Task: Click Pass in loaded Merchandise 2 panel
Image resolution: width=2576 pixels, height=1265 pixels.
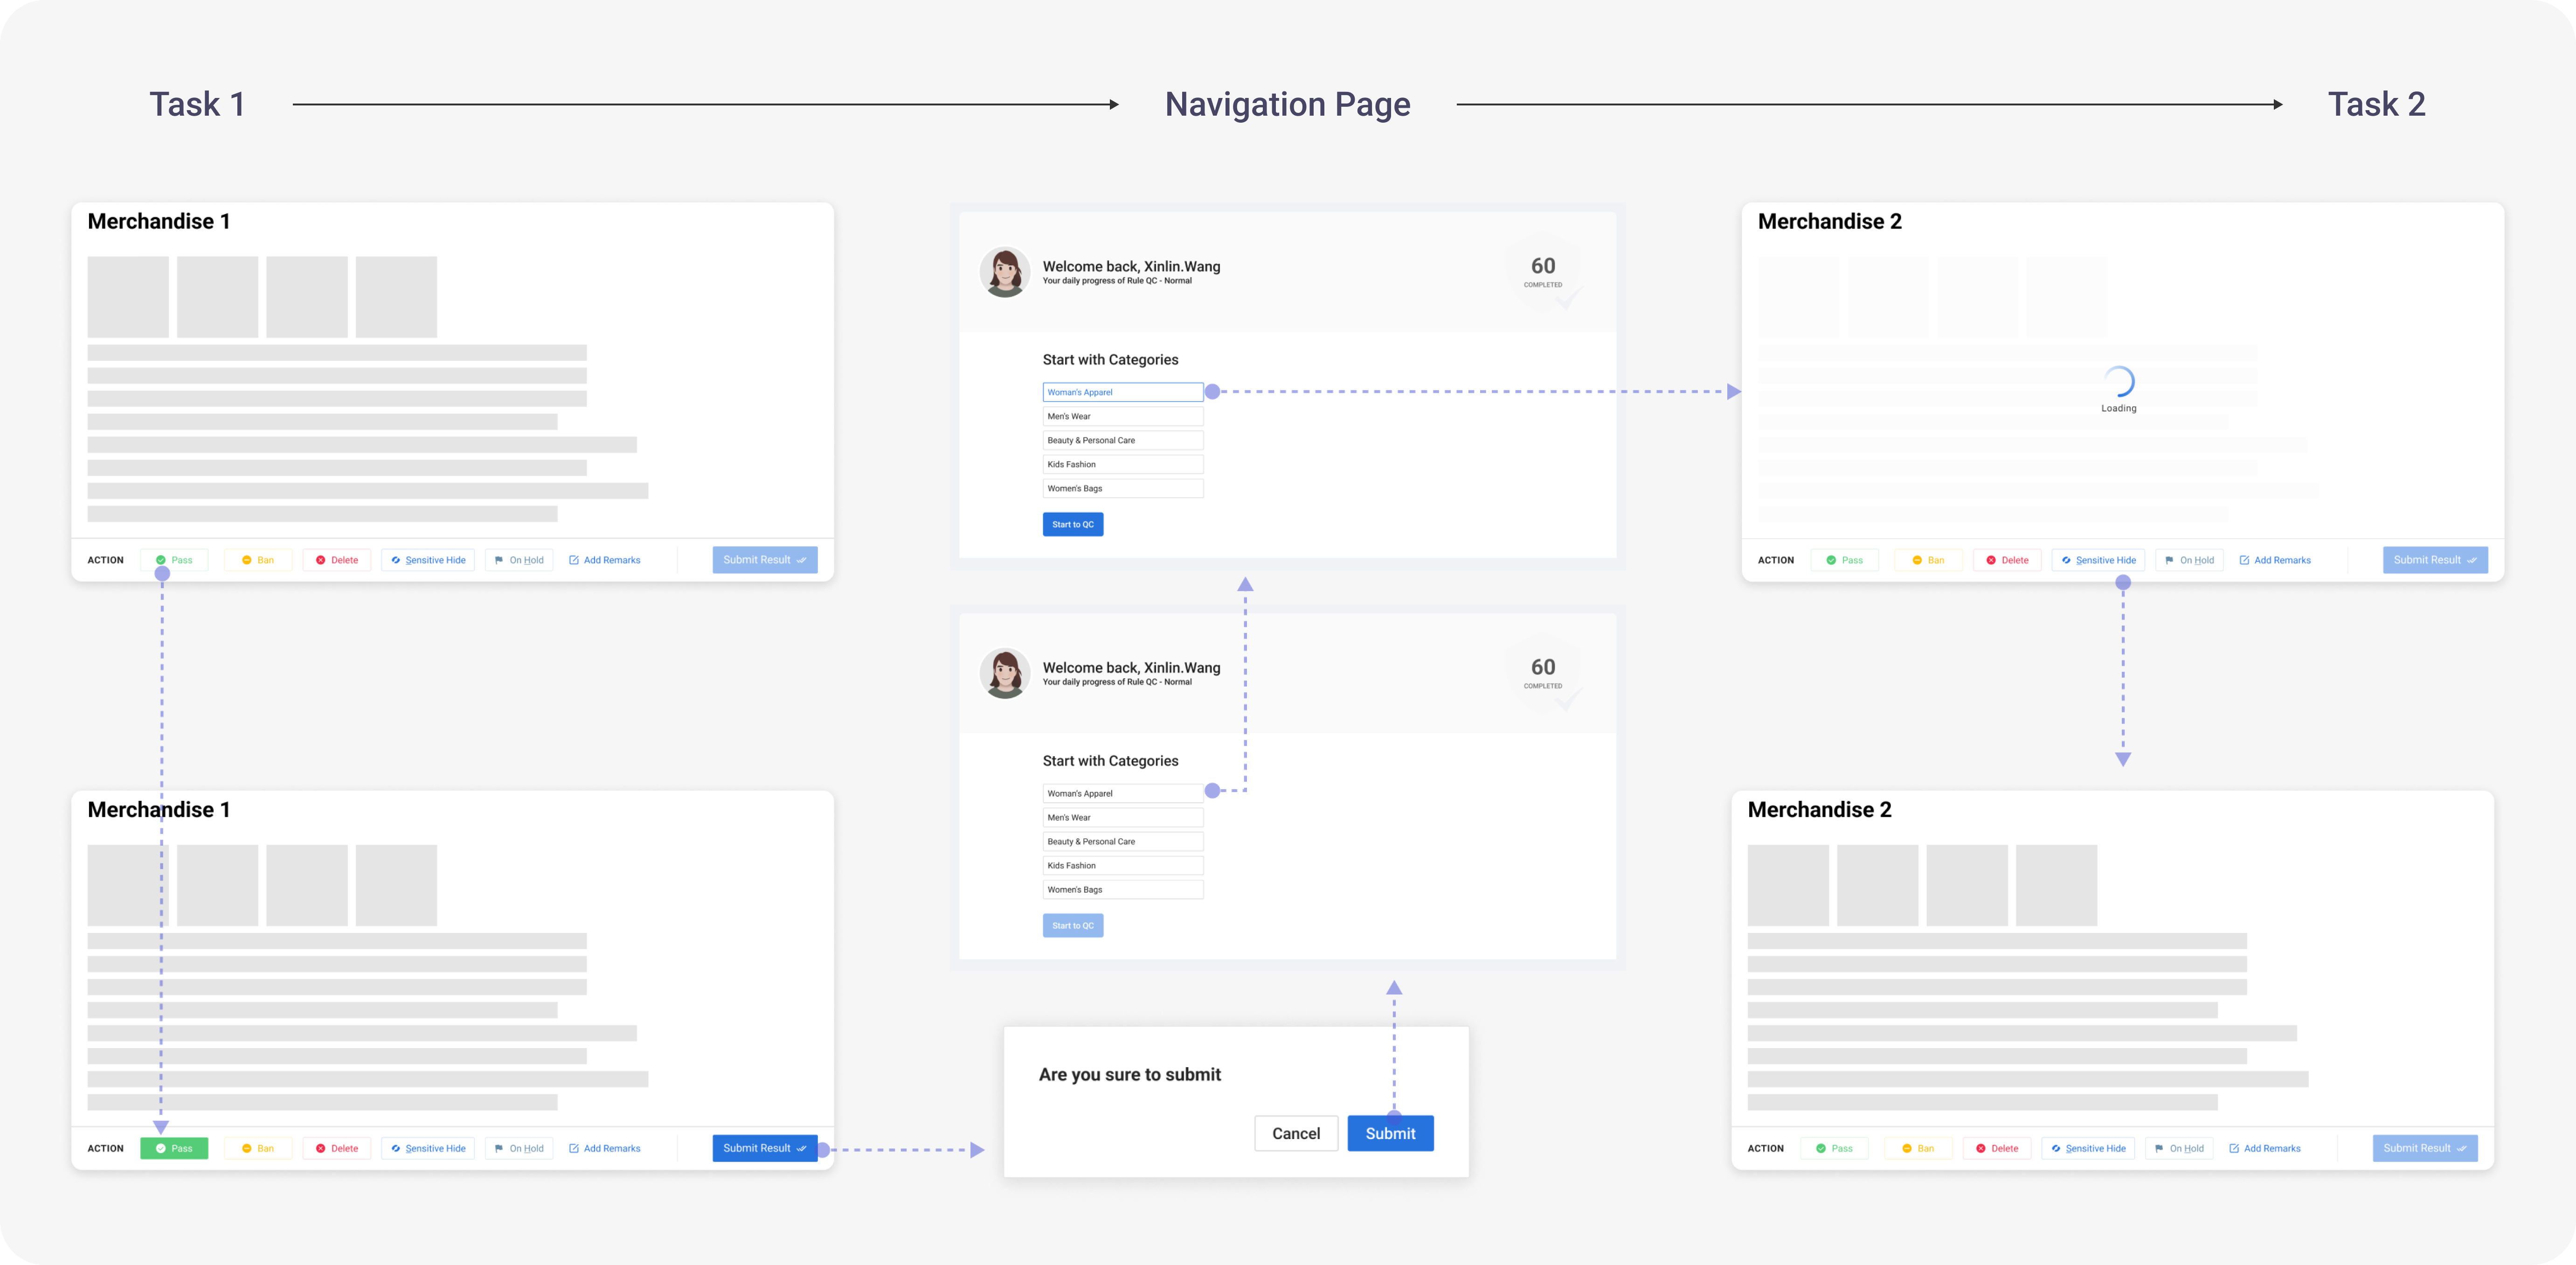Action: [x=1835, y=1148]
